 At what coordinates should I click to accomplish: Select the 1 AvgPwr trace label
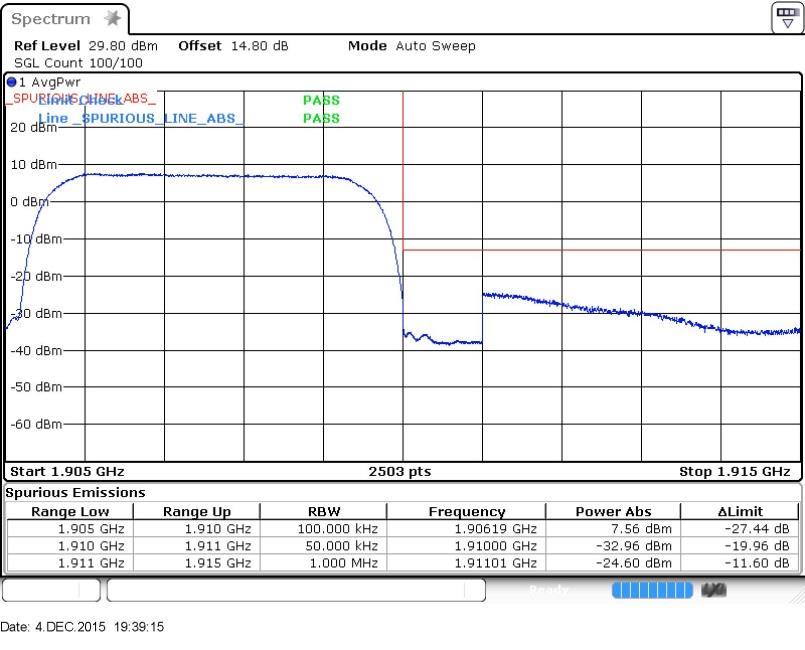click(50, 82)
